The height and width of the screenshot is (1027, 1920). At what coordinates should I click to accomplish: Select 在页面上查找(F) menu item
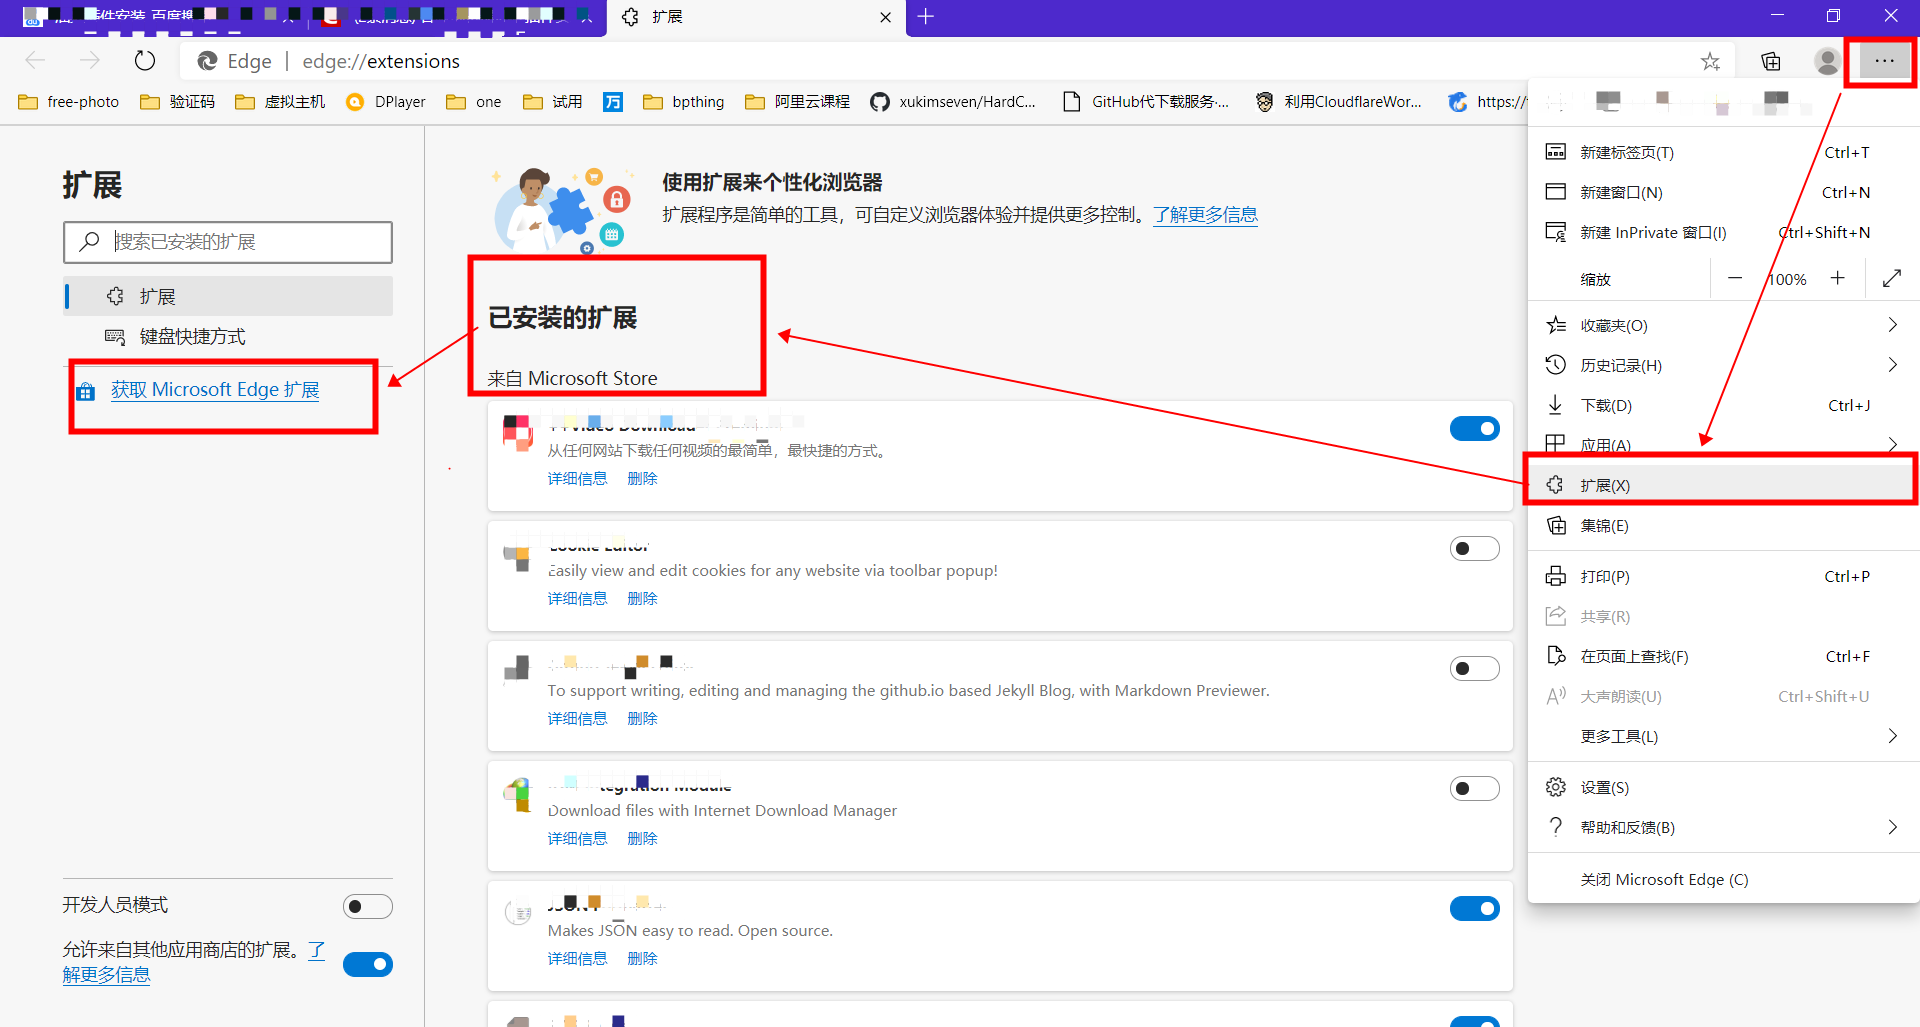(1723, 657)
